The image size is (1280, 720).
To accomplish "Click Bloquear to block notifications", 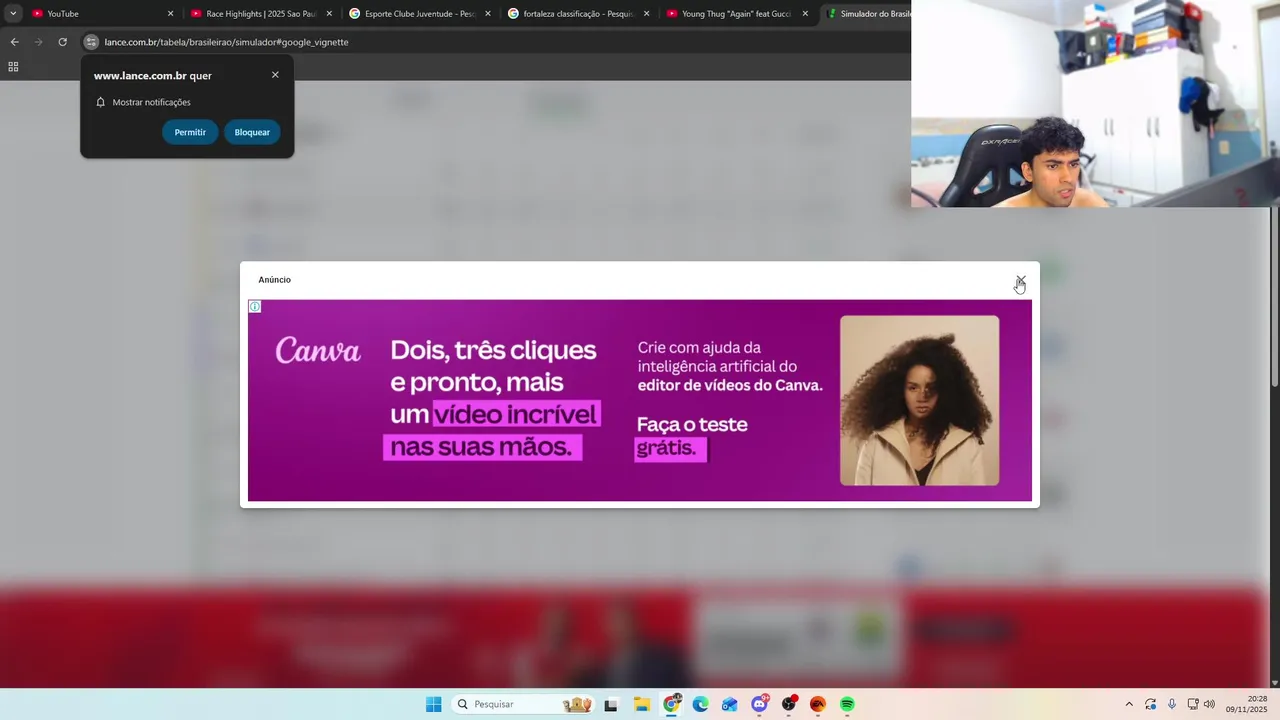I will pyautogui.click(x=252, y=132).
